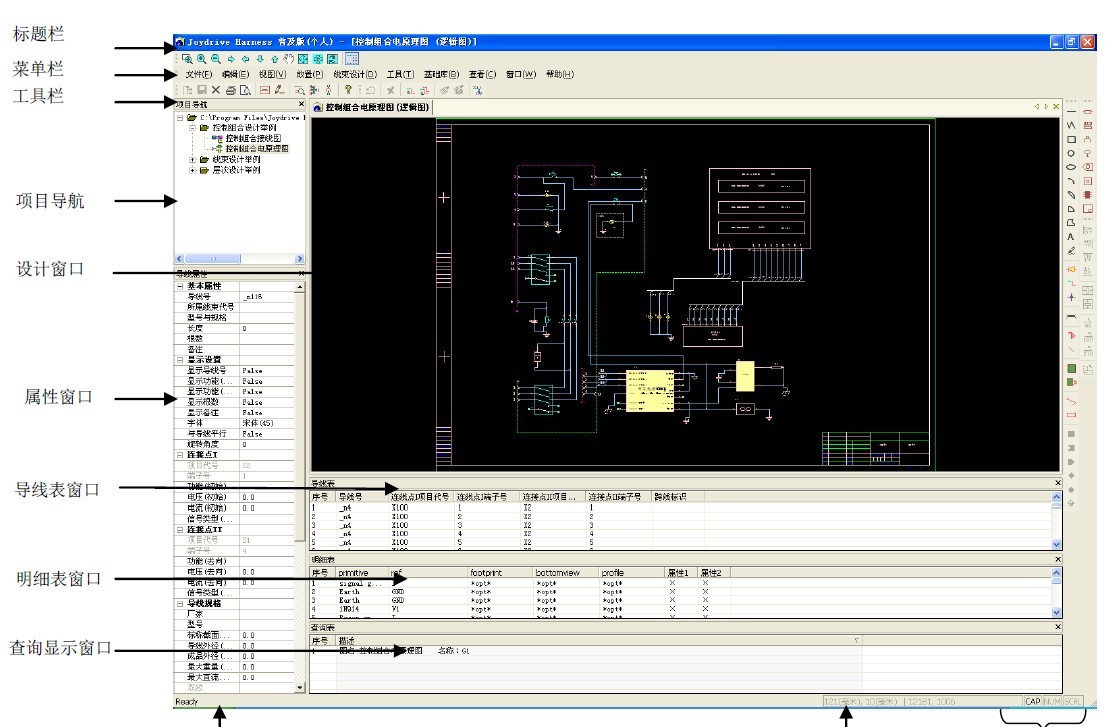Expand the 线束设计举例 tree folder
This screenshot has height=727, width=1110.
192,159
